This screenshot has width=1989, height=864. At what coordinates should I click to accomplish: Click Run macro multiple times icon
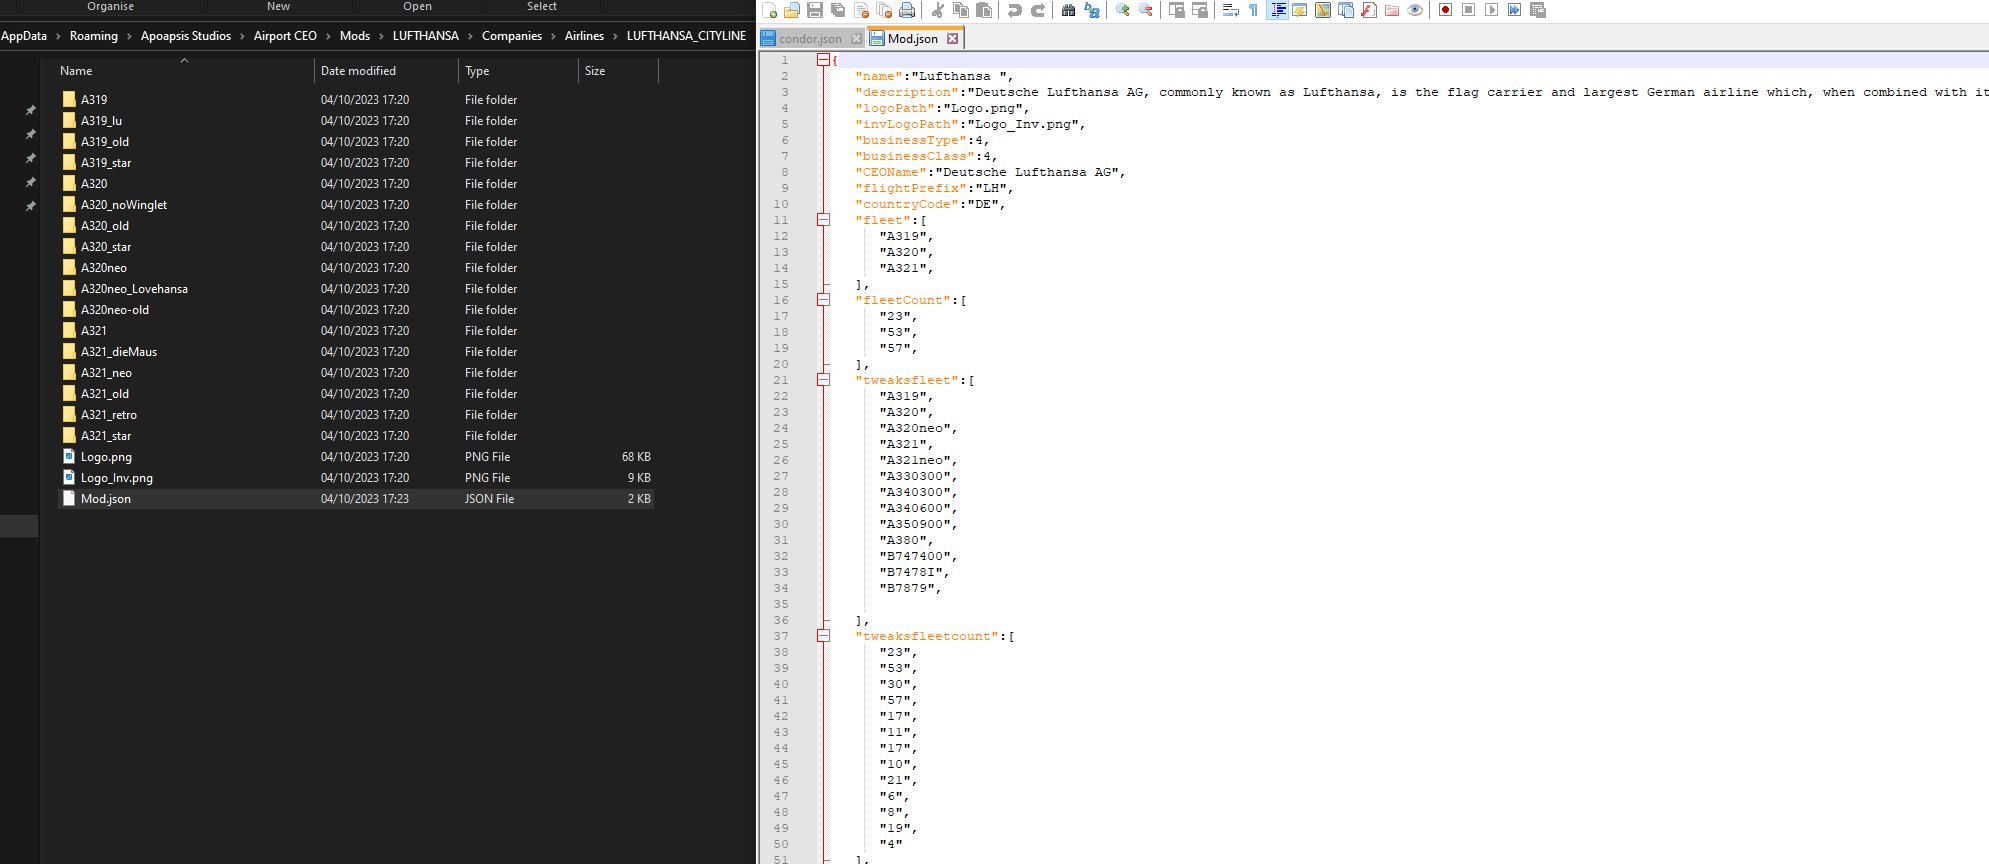1515,10
